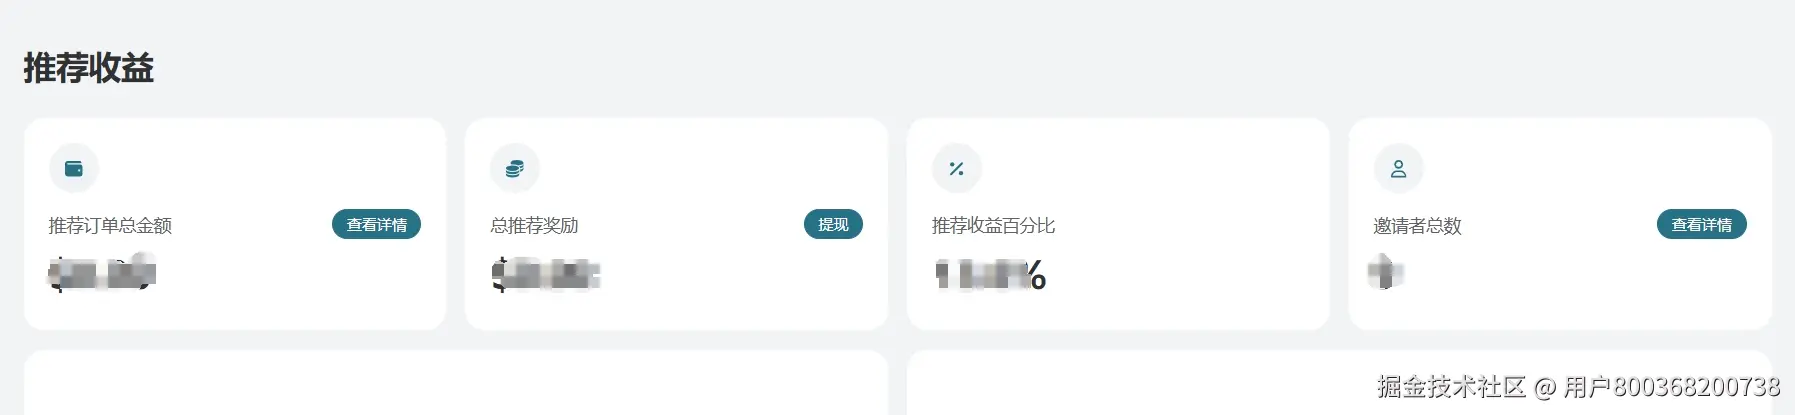Click blurred amount under 总推荐奖励
This screenshot has height=415, width=1795.
click(545, 274)
